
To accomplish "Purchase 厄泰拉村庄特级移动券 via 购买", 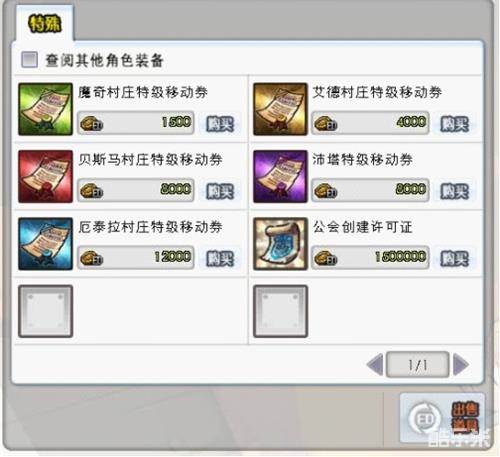I will click(x=220, y=258).
